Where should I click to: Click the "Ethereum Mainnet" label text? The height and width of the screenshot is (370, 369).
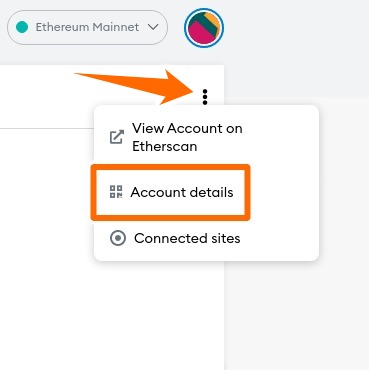point(87,27)
